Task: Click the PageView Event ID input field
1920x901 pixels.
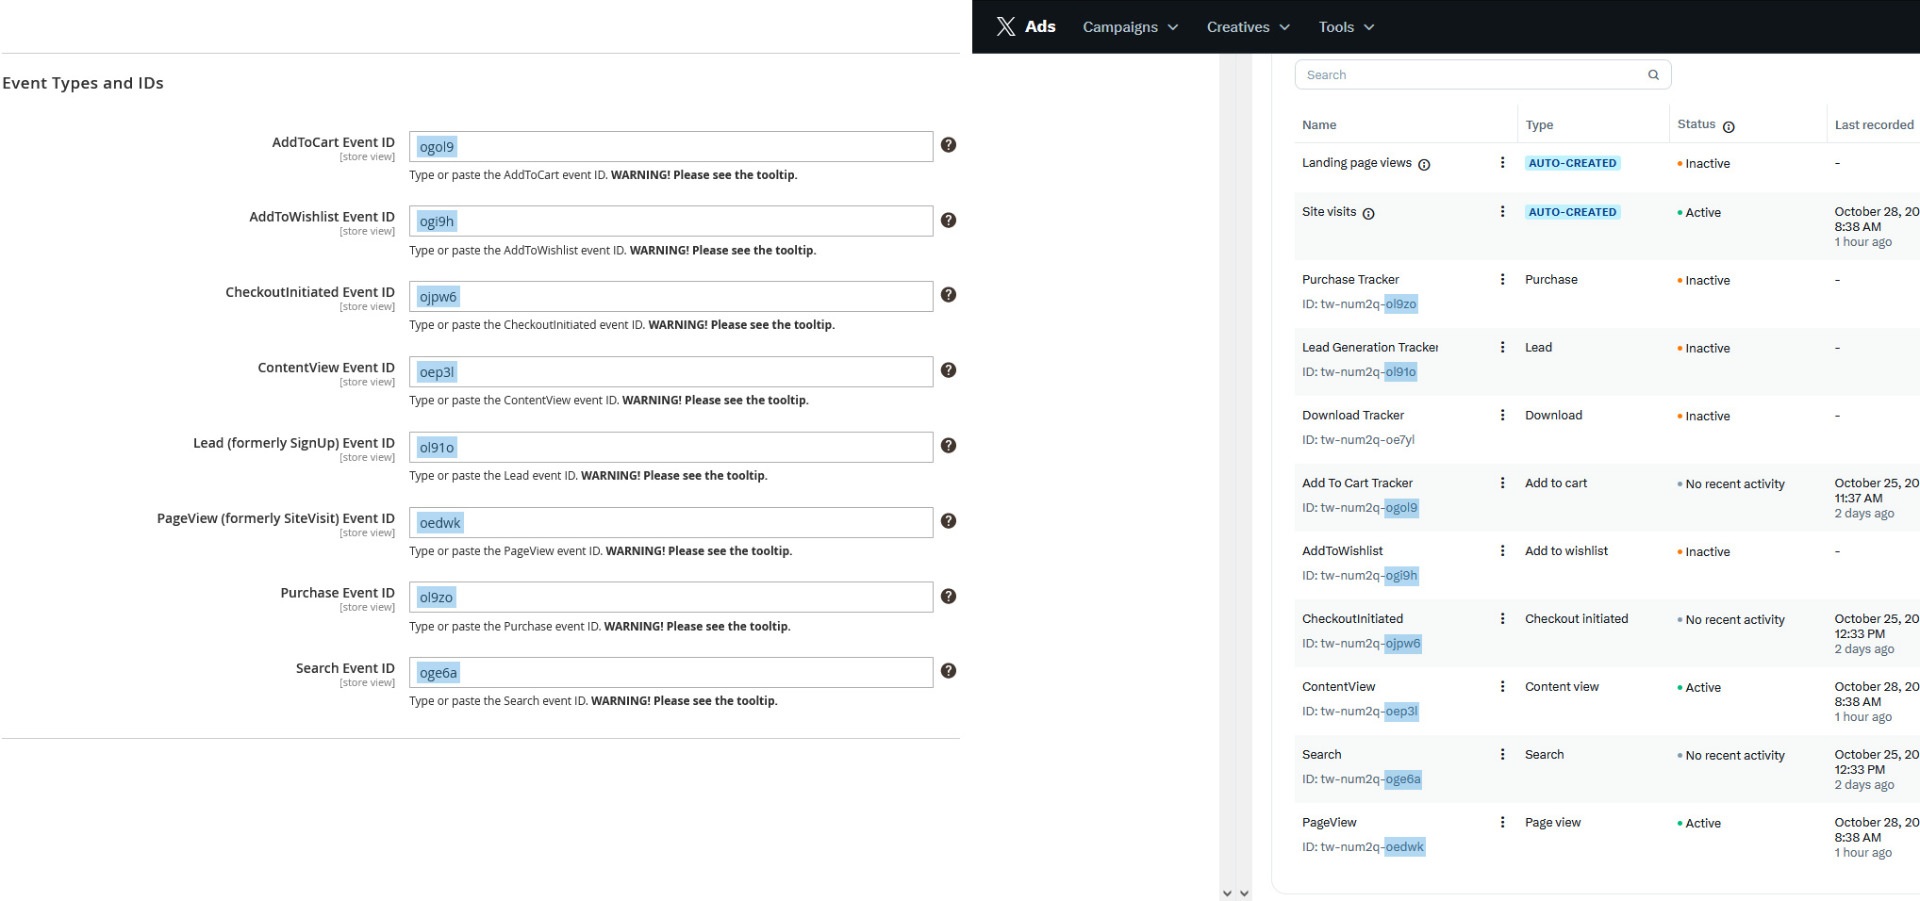Action: [671, 523]
